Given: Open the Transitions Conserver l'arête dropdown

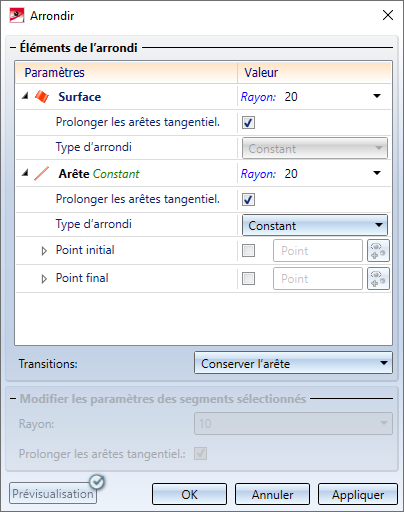Looking at the screenshot, I should pos(293,363).
